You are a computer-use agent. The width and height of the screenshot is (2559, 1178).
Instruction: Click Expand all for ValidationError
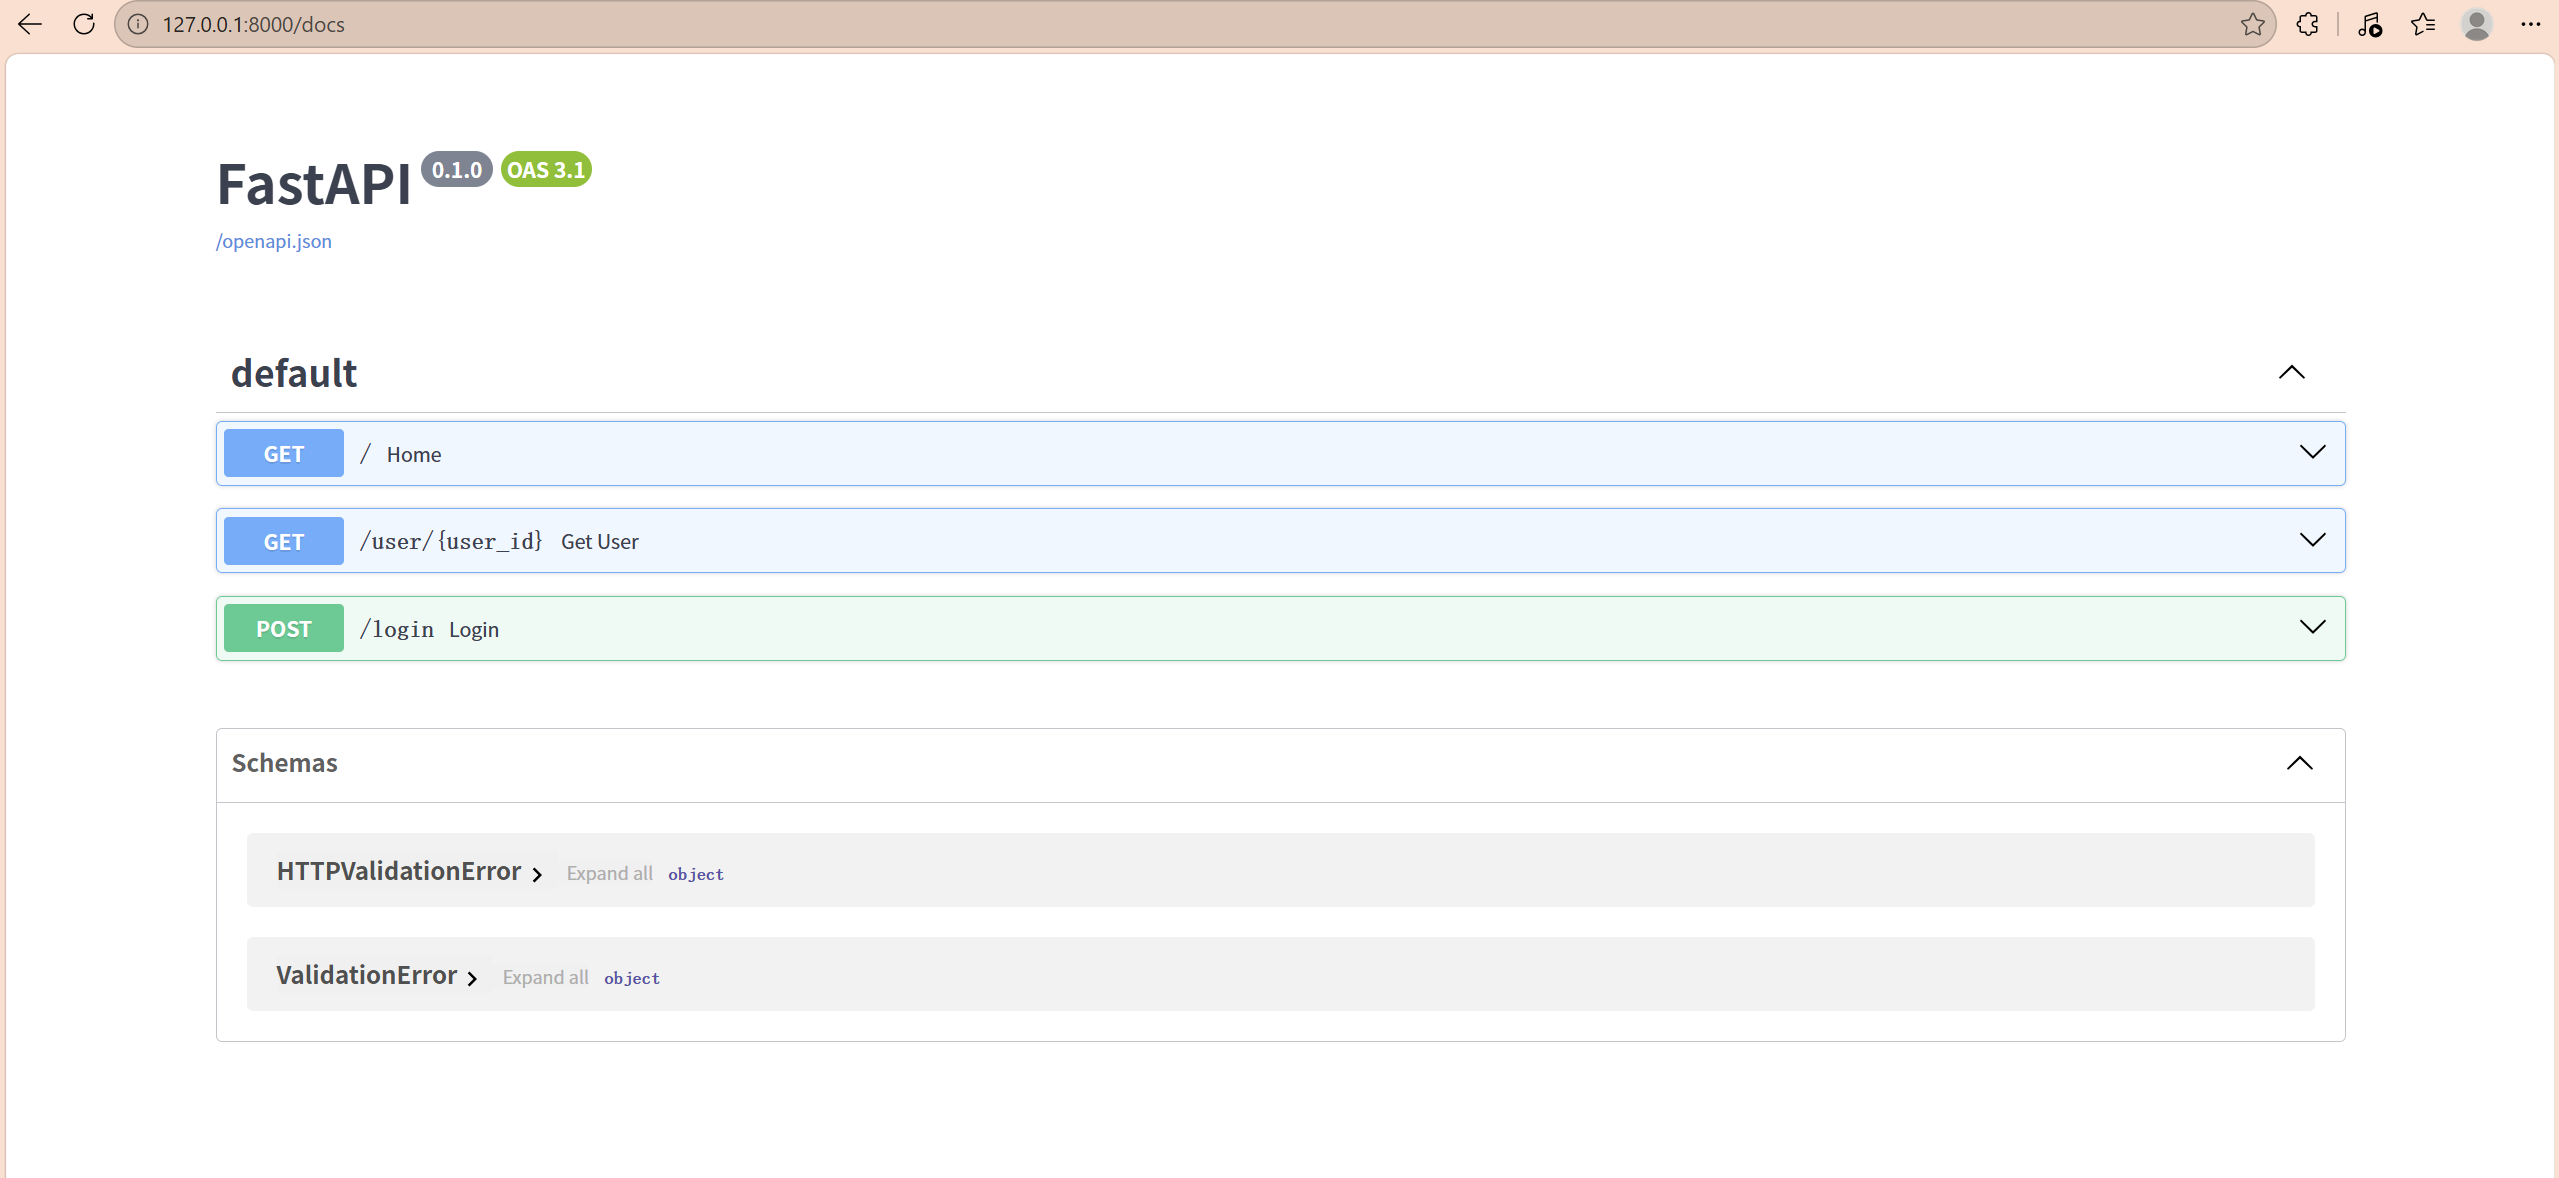(545, 977)
